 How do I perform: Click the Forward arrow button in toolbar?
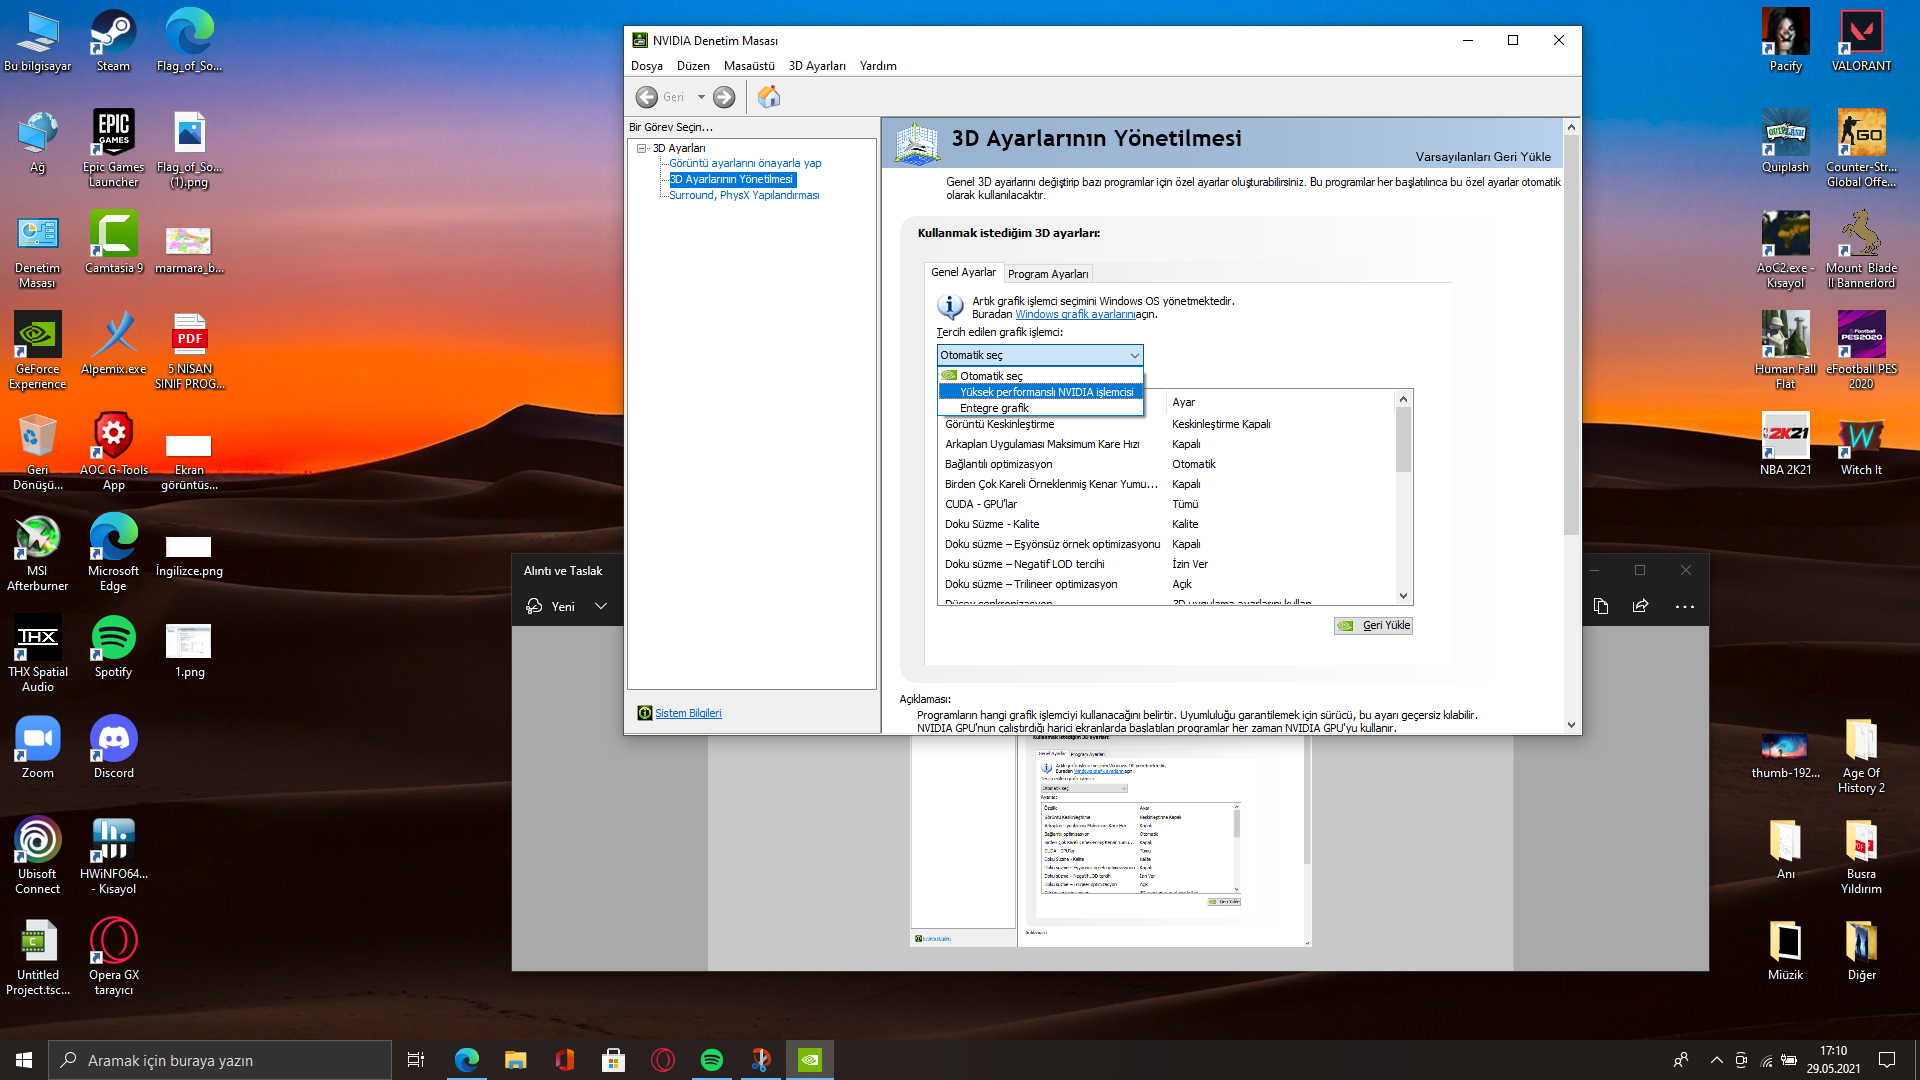pos(724,97)
